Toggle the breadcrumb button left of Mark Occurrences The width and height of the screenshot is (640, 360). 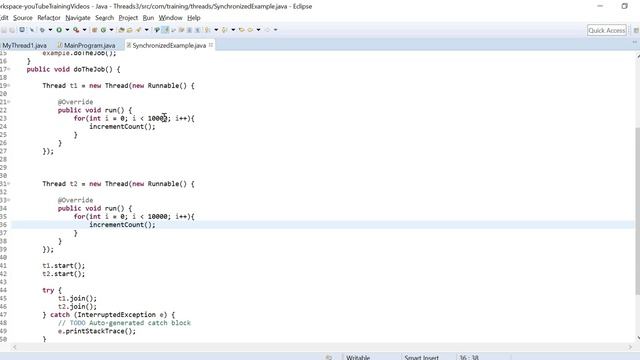[x=157, y=30]
